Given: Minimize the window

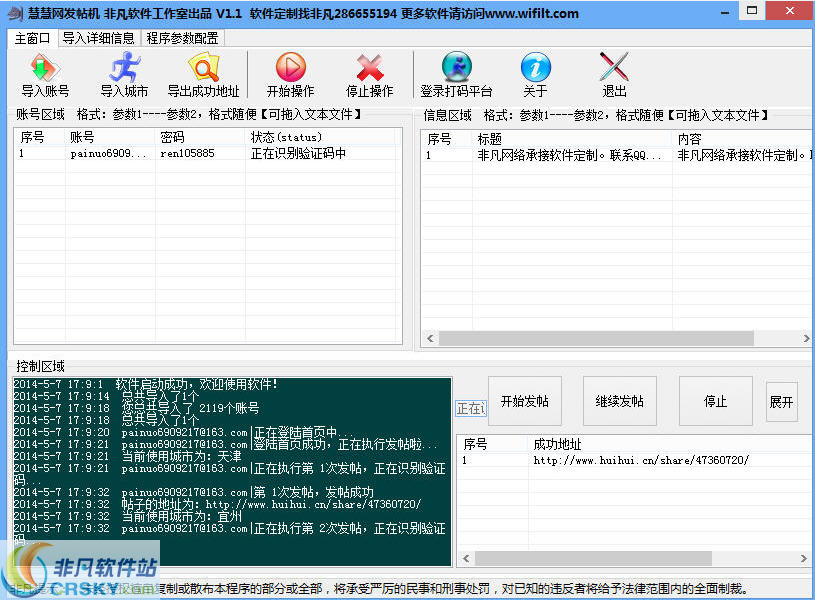Looking at the screenshot, I should 725,11.
